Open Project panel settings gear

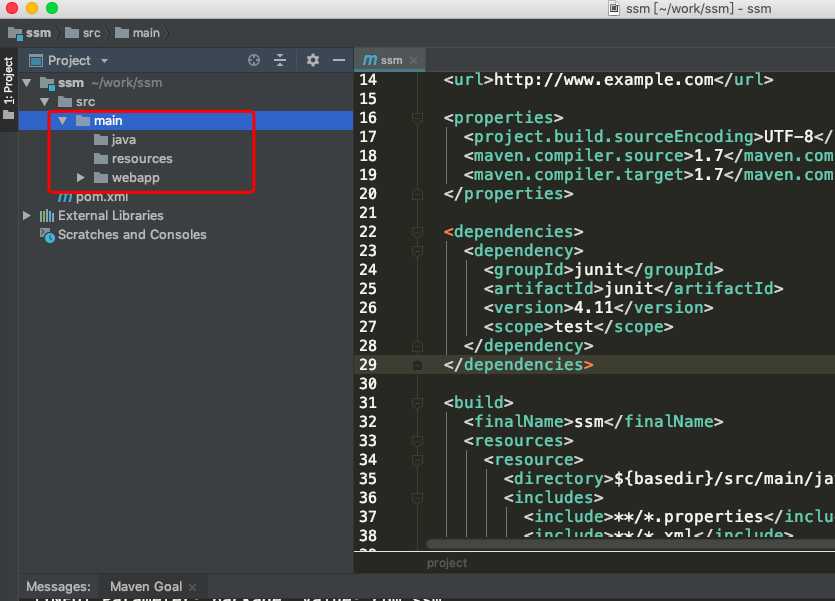point(313,60)
